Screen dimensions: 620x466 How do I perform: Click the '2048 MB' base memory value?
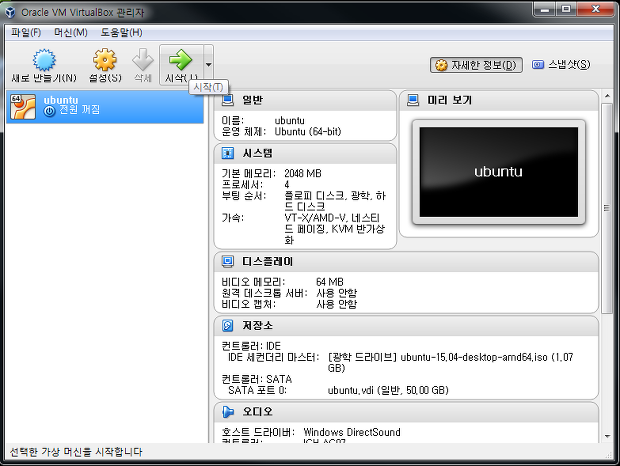click(303, 173)
